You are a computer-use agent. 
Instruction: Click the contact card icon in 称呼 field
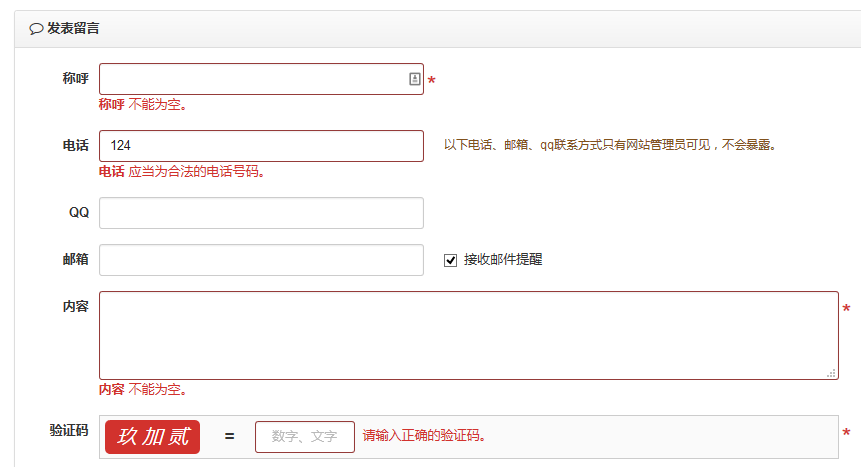tap(415, 79)
